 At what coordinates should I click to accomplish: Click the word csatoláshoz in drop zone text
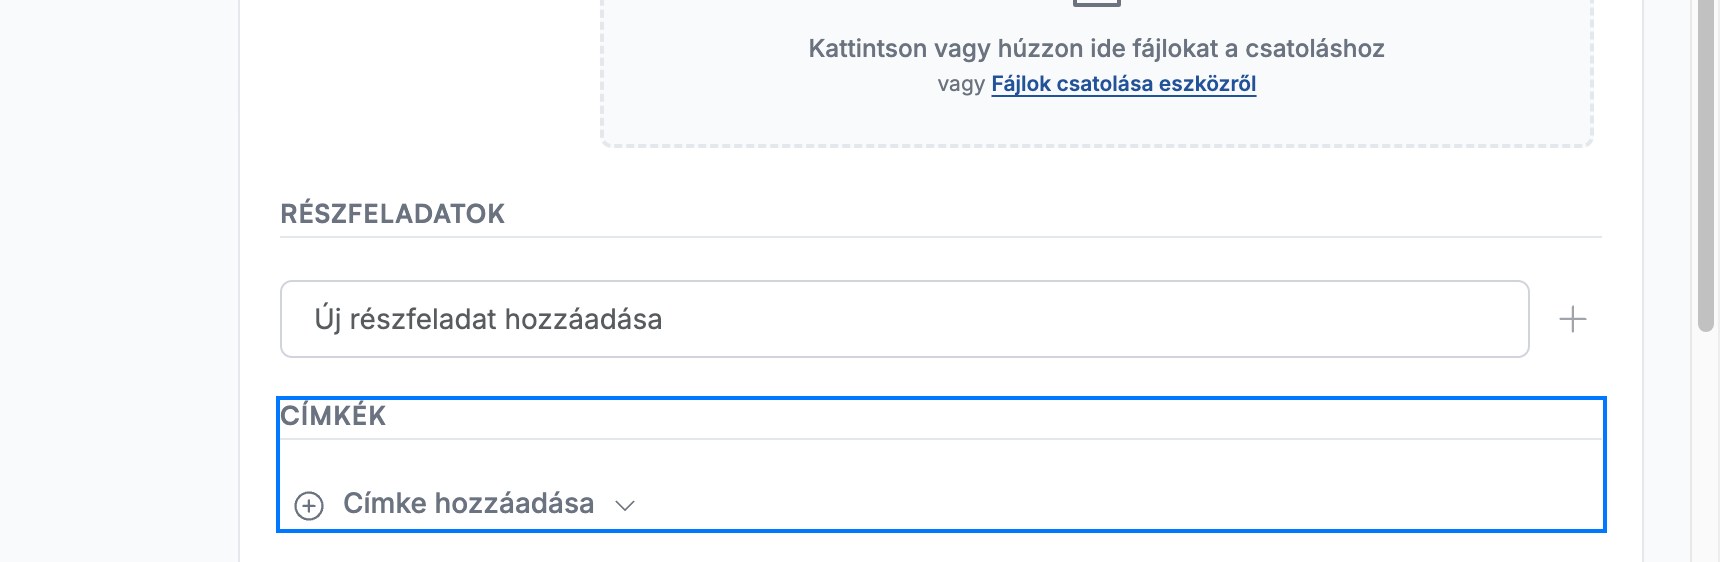pos(1314,49)
